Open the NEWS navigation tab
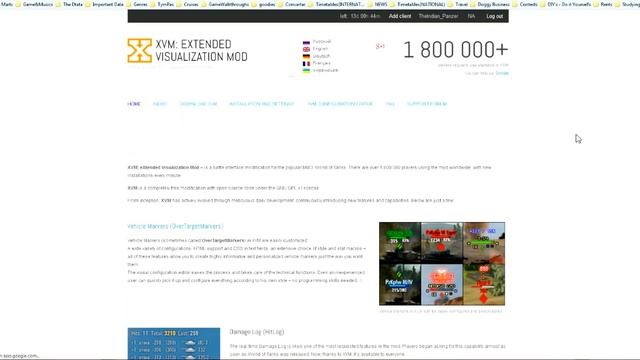 click(x=160, y=104)
